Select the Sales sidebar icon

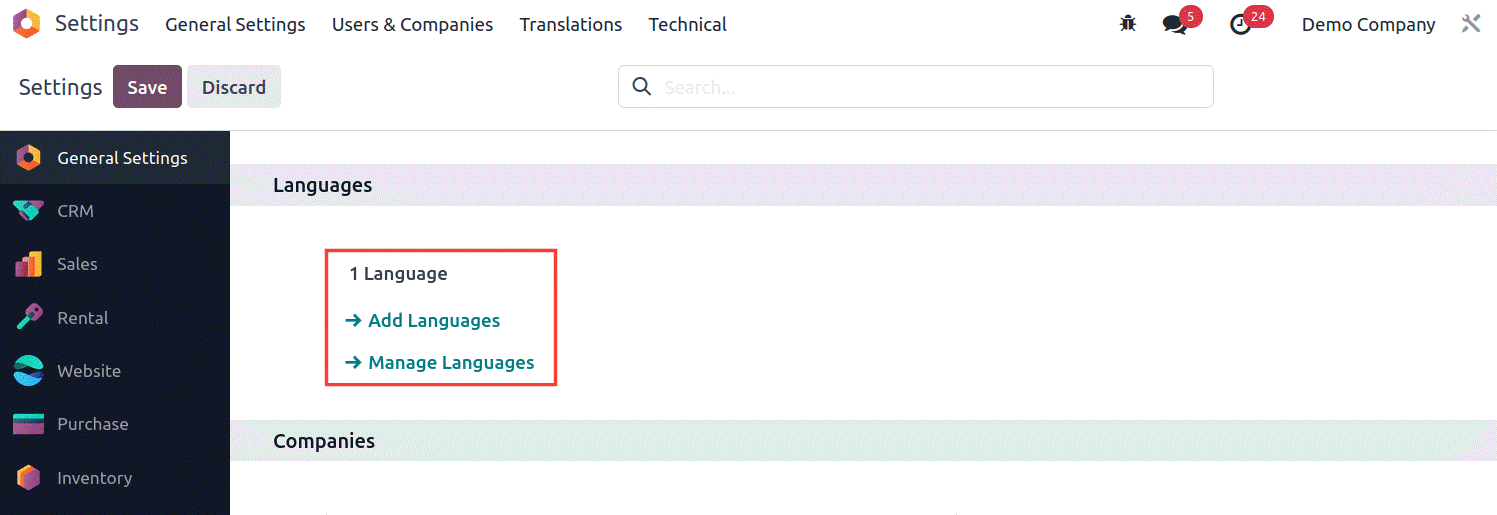(28, 264)
